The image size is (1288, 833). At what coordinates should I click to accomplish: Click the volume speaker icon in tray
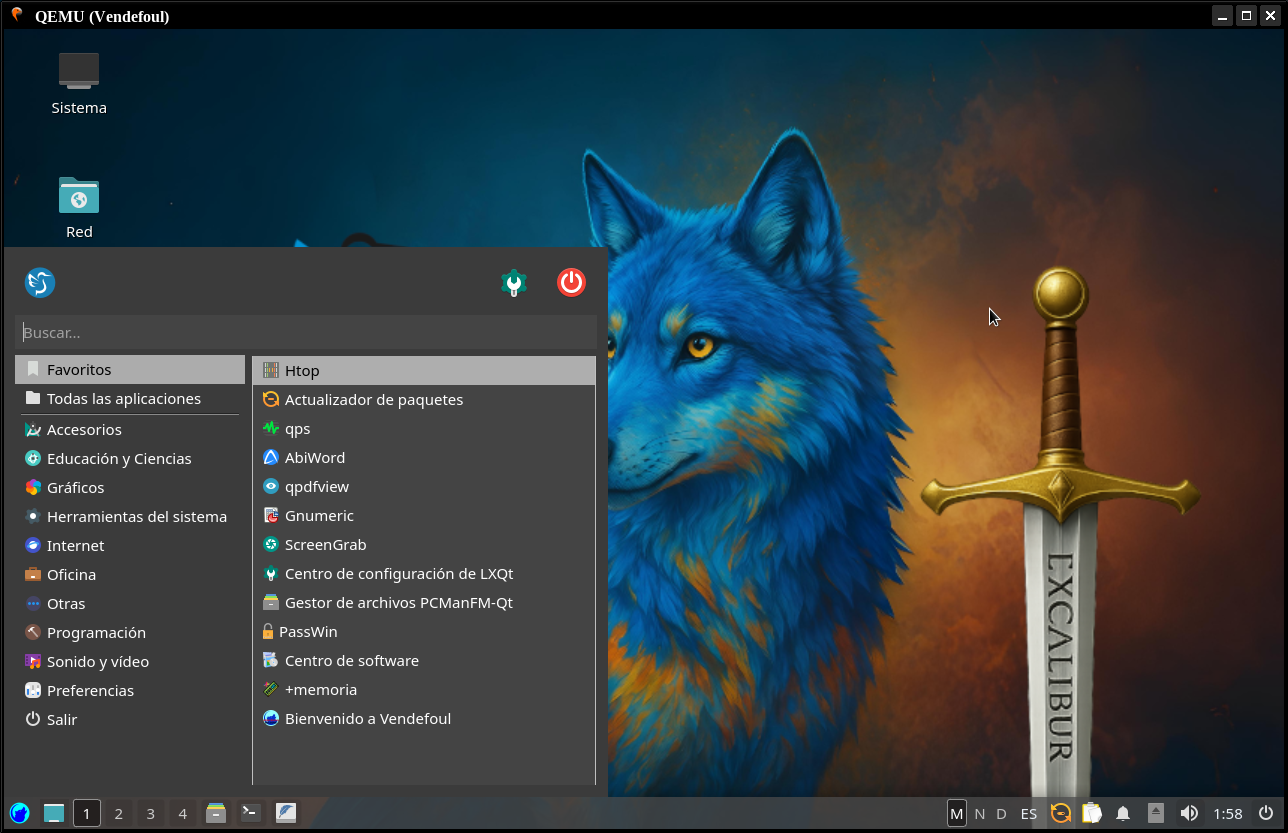click(1189, 814)
